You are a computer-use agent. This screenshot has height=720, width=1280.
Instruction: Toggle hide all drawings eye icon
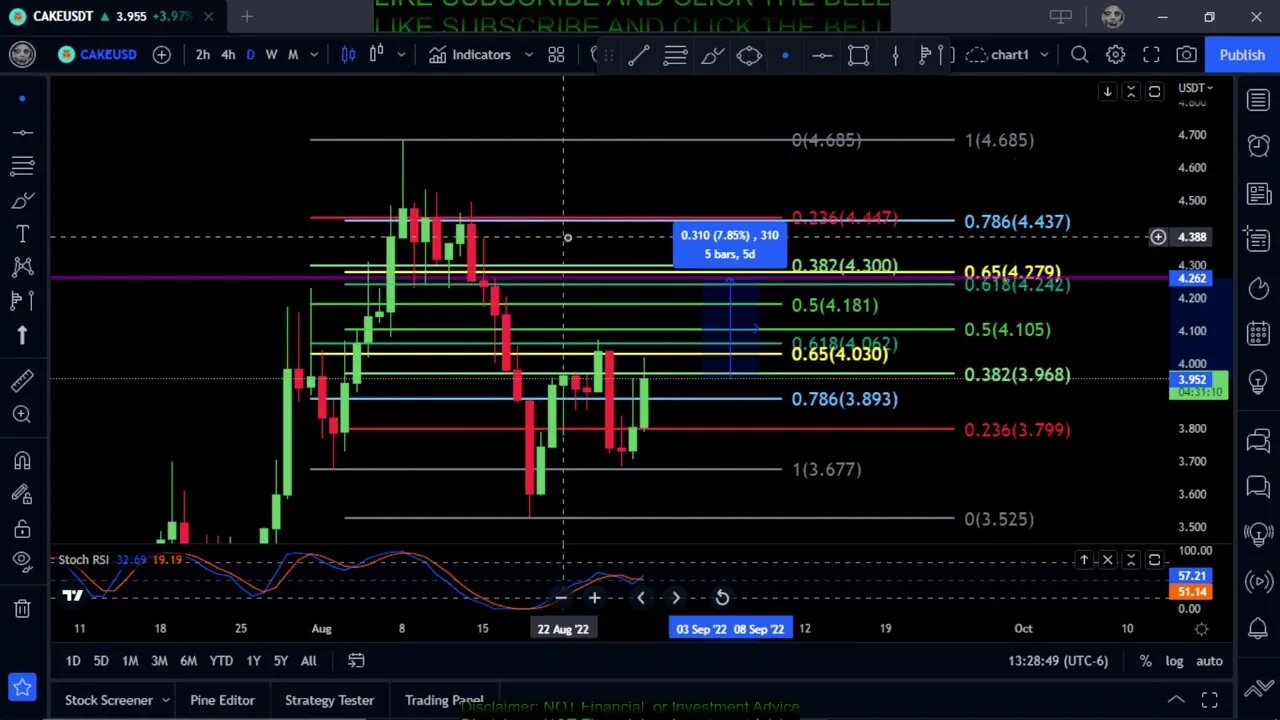(x=22, y=563)
